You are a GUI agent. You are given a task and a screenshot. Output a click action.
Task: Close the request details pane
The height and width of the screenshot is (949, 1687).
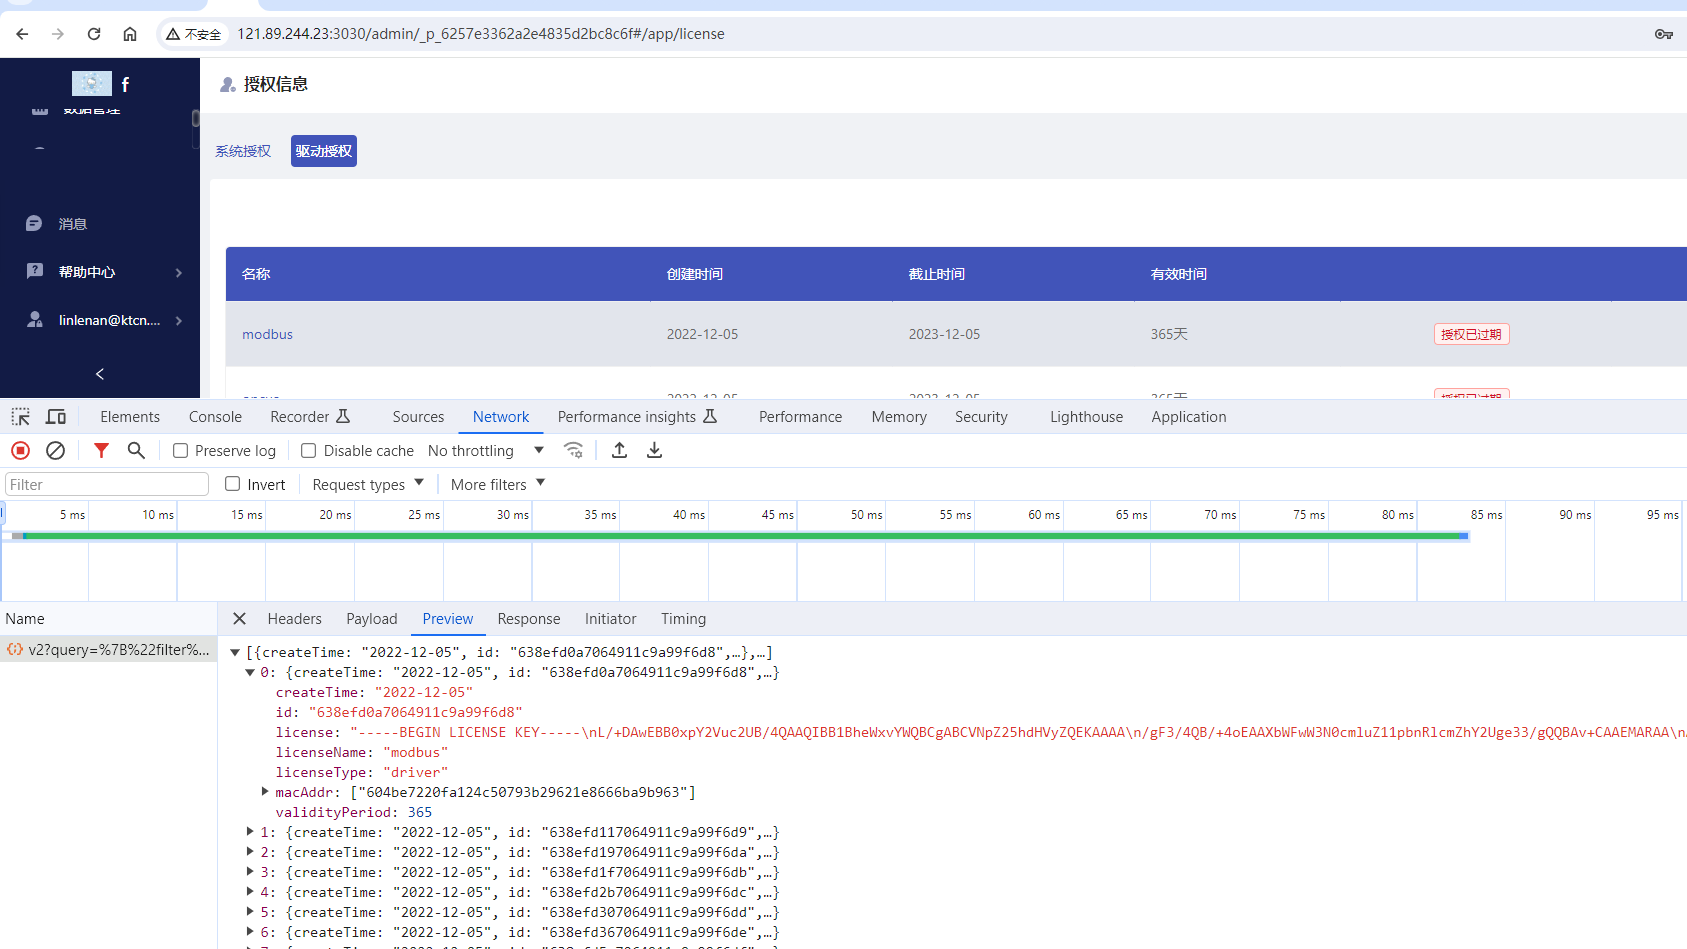click(240, 619)
